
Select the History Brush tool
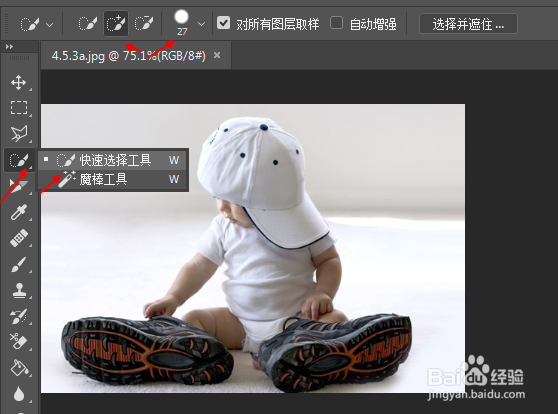tap(19, 316)
